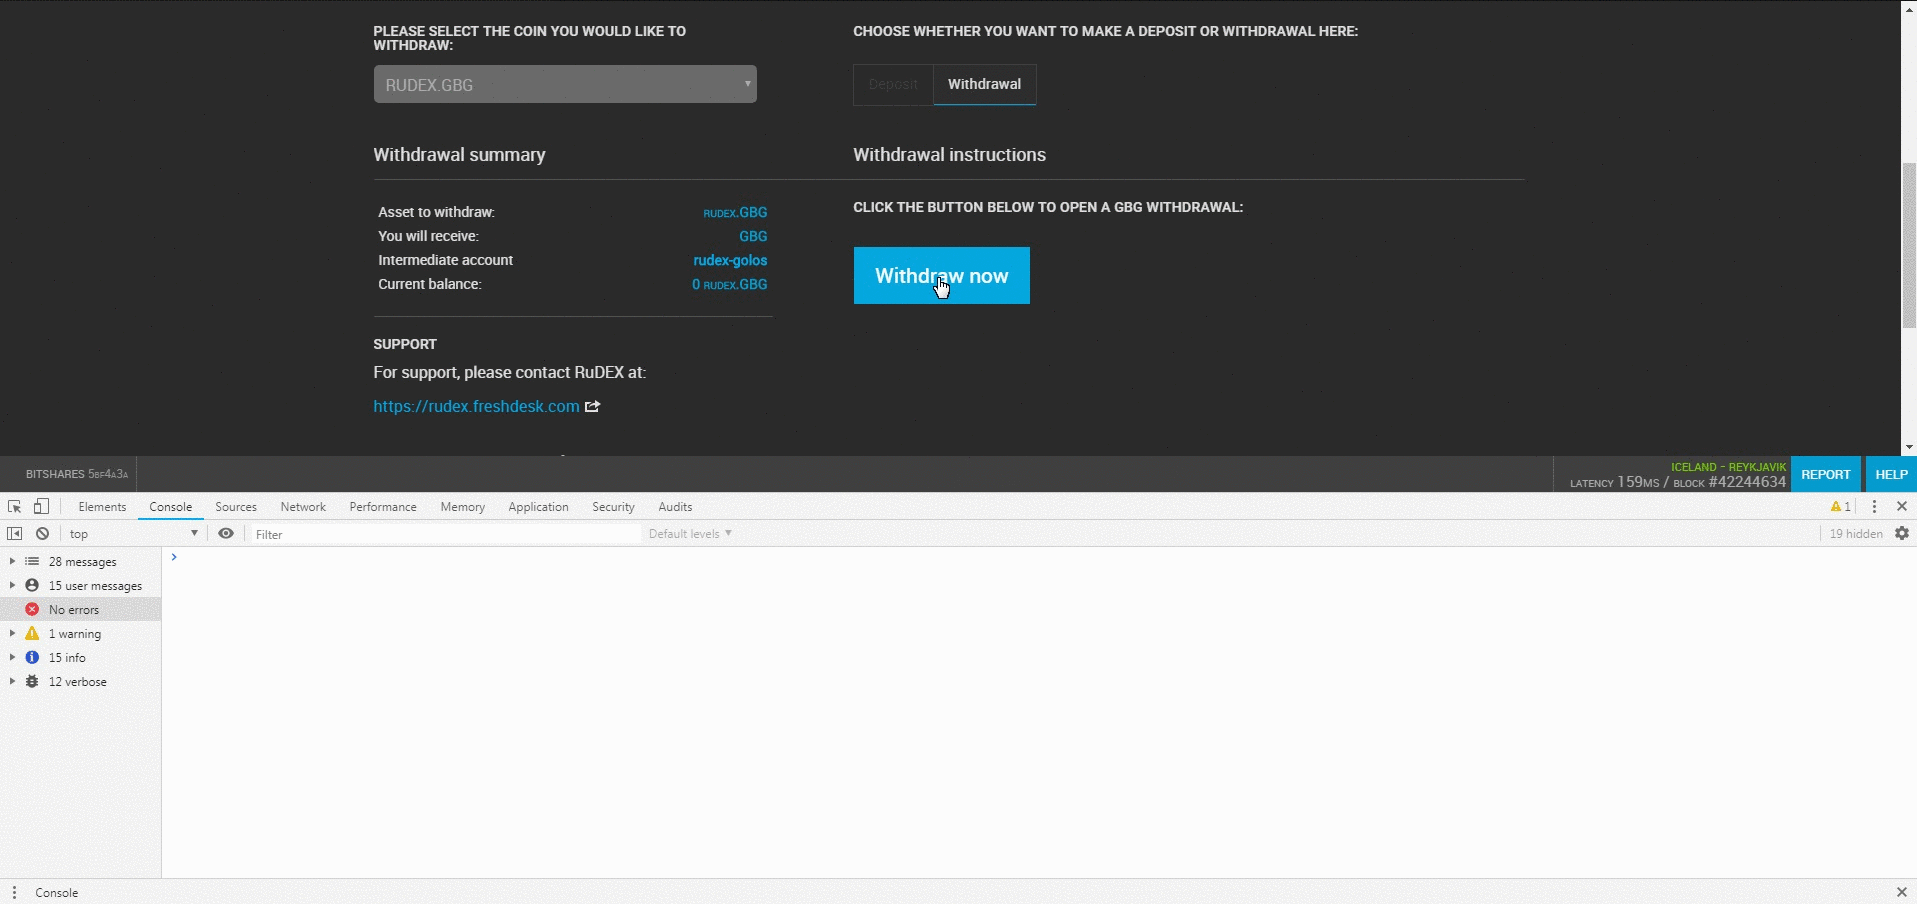Select the Deposit option
This screenshot has height=904, width=1917.
893,85
